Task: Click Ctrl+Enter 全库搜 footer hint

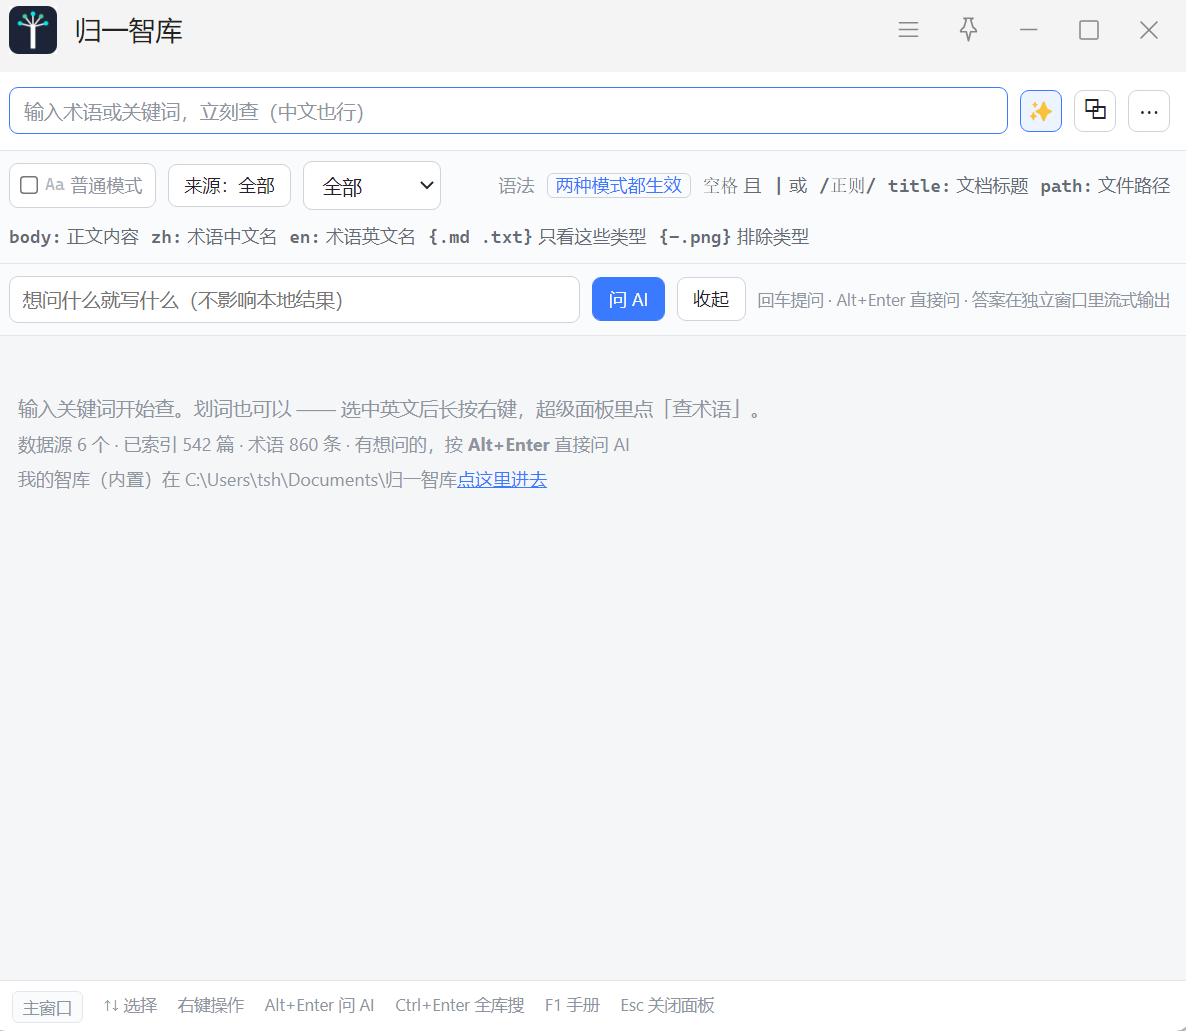Action: [459, 1005]
